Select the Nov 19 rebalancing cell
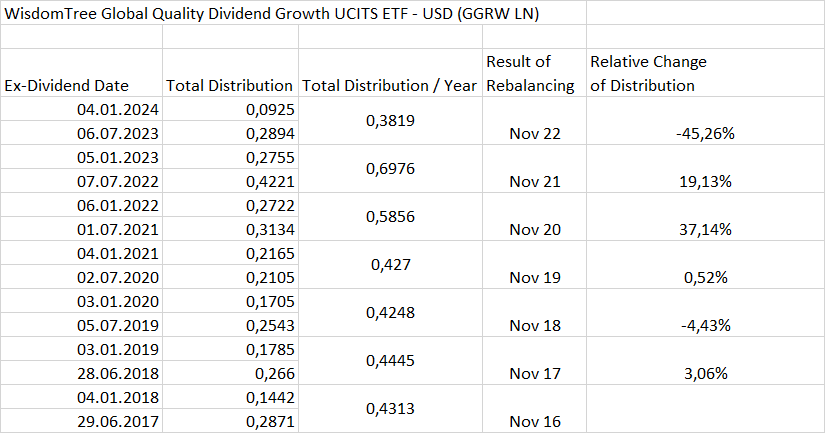 [535, 277]
